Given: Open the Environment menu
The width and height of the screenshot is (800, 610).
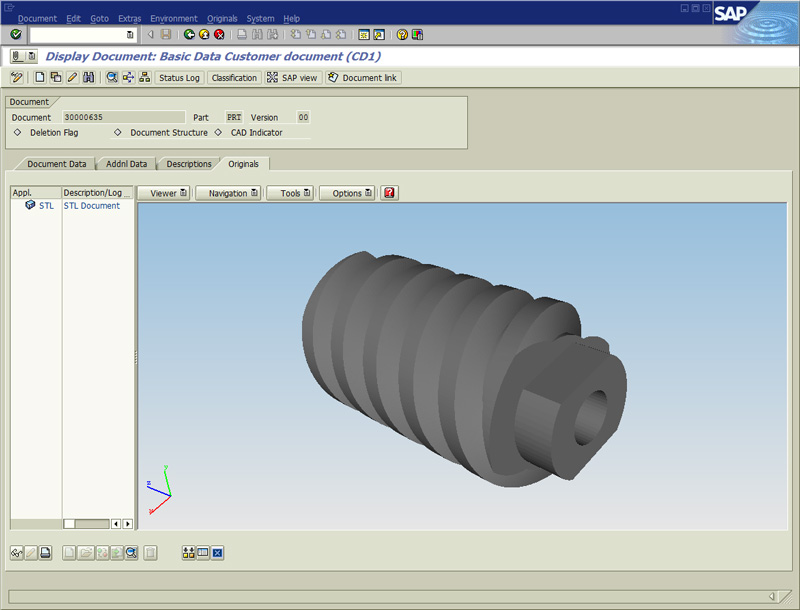Looking at the screenshot, I should (173, 18).
